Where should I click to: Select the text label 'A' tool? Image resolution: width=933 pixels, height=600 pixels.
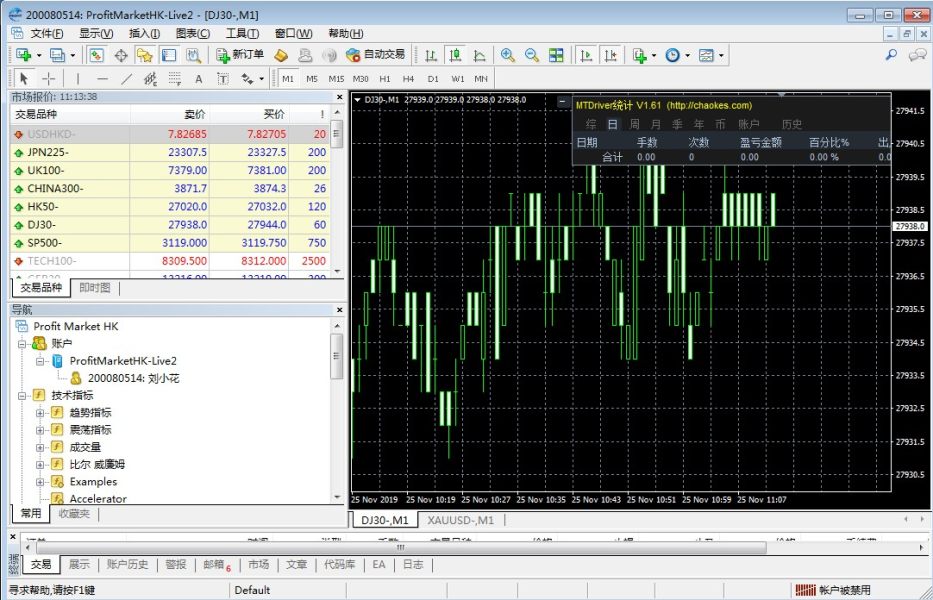pyautogui.click(x=198, y=79)
